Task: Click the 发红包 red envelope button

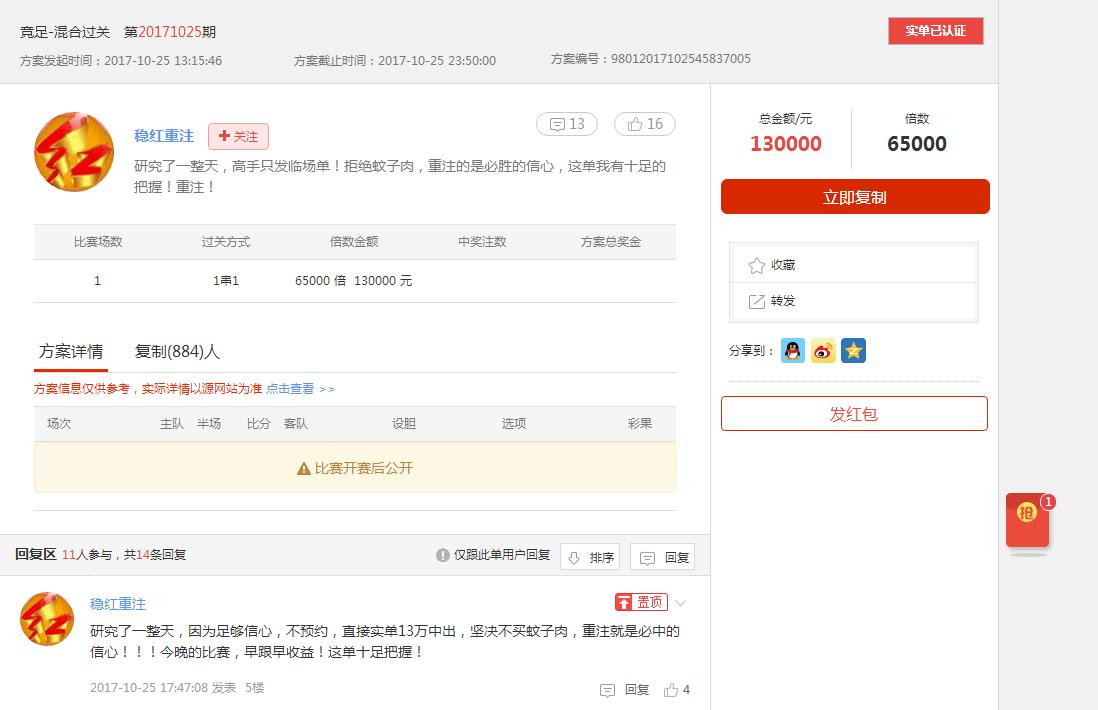Action: tap(854, 413)
